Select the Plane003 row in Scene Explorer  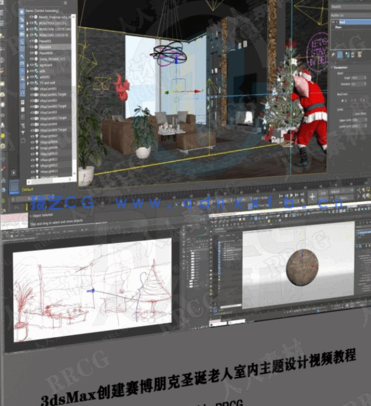click(49, 41)
